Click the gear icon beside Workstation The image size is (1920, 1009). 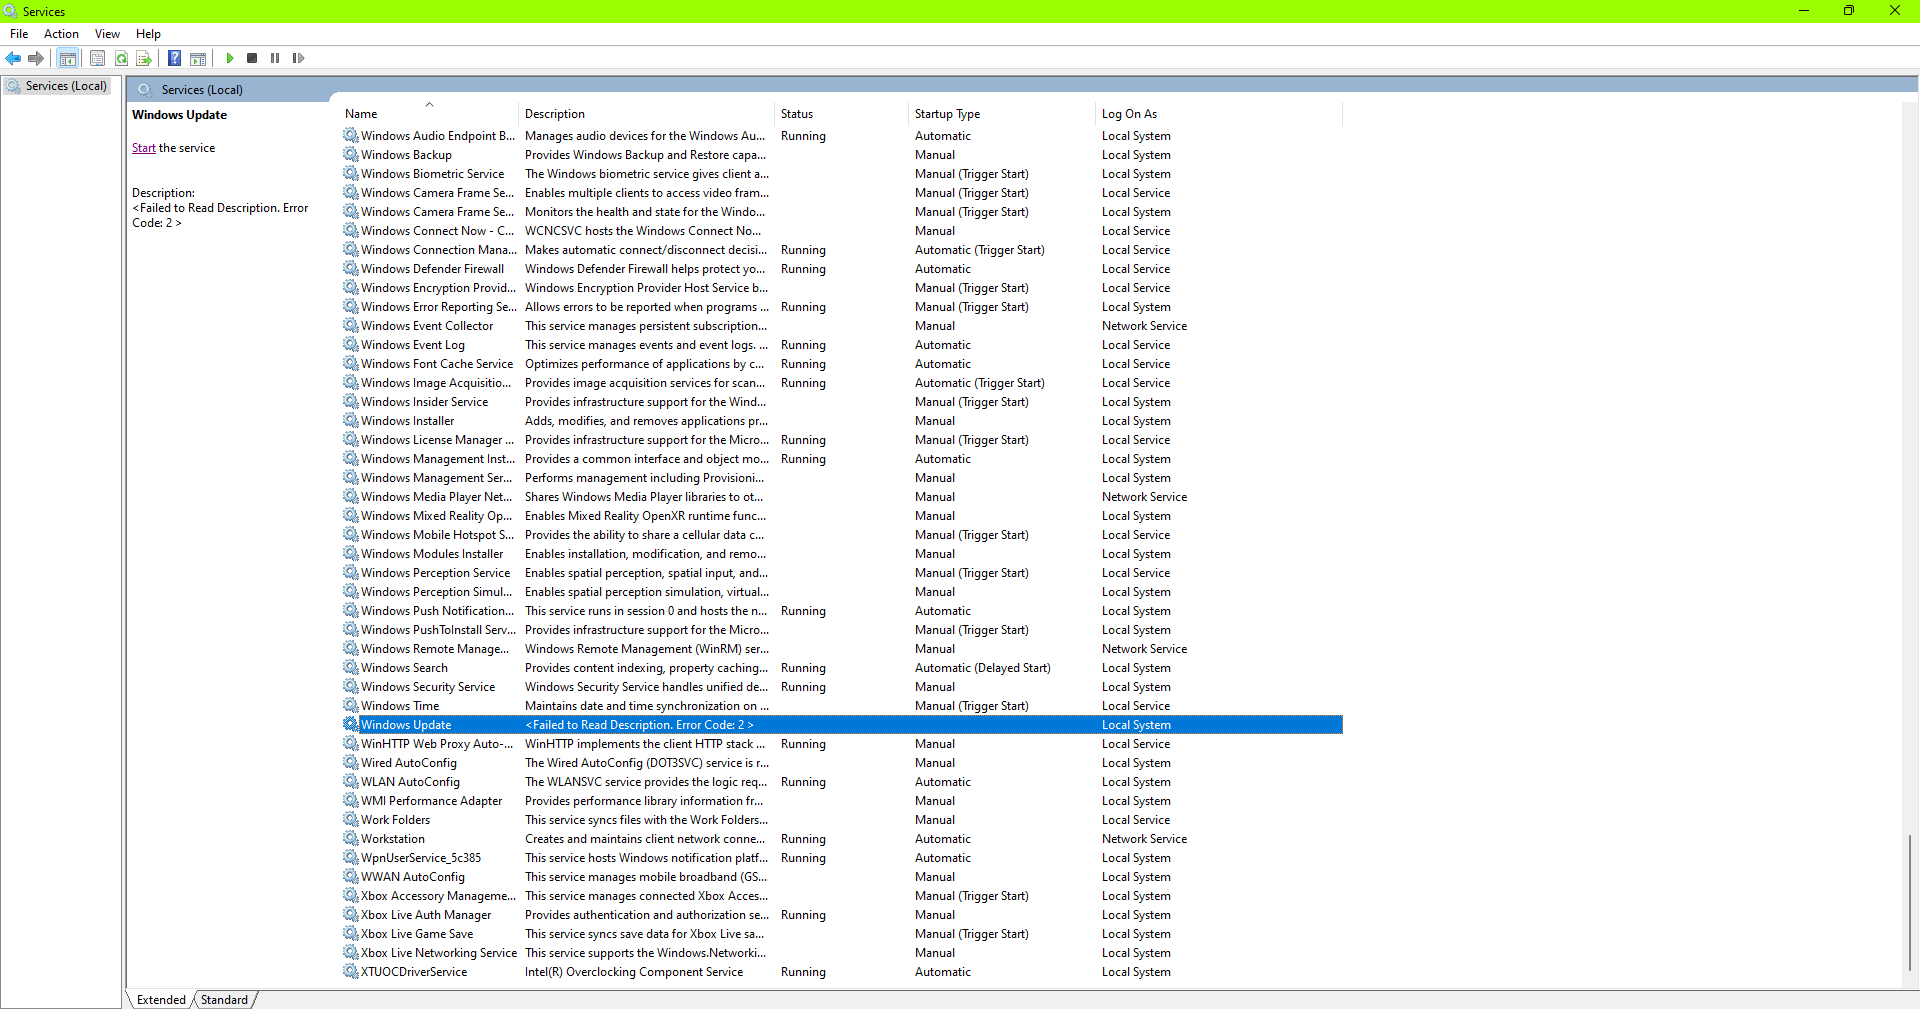351,839
